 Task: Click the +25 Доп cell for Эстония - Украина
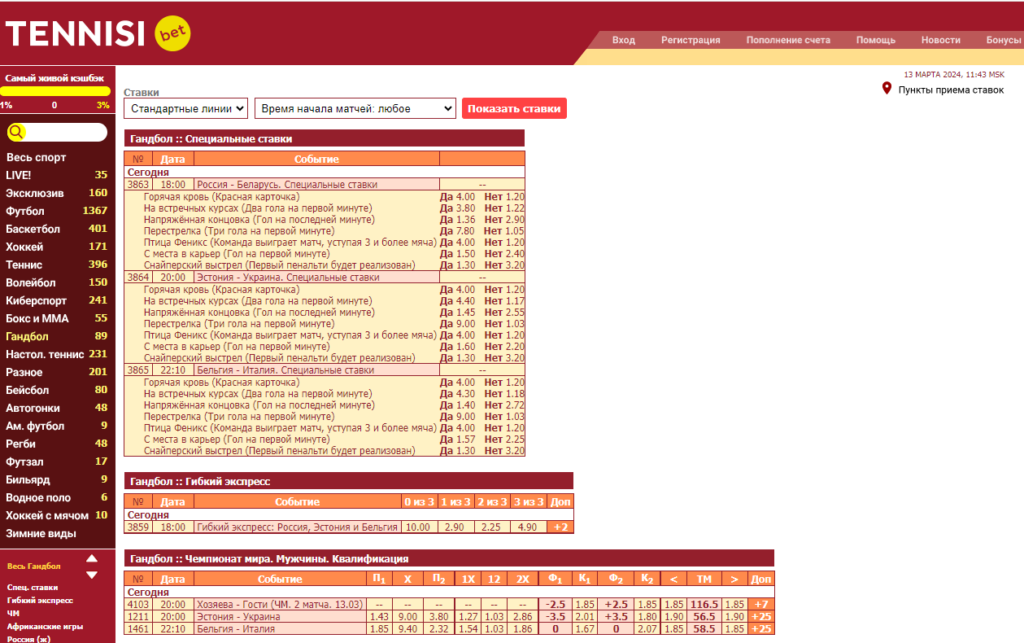[761, 617]
